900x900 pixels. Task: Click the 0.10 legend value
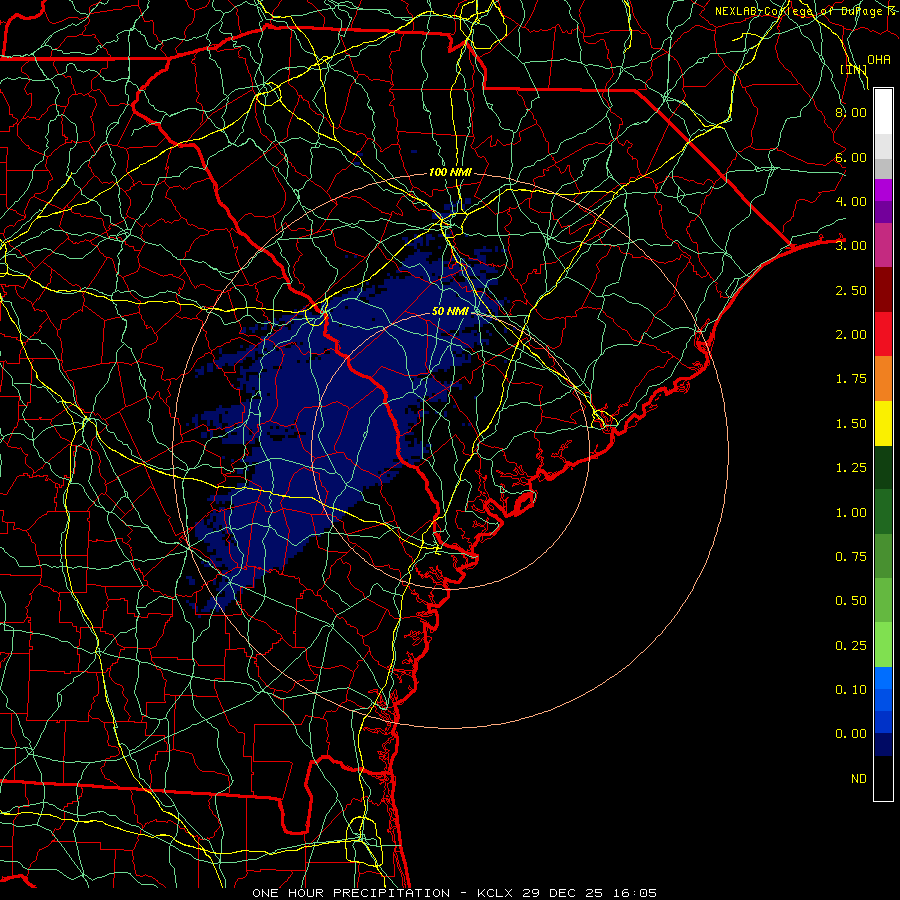point(851,690)
